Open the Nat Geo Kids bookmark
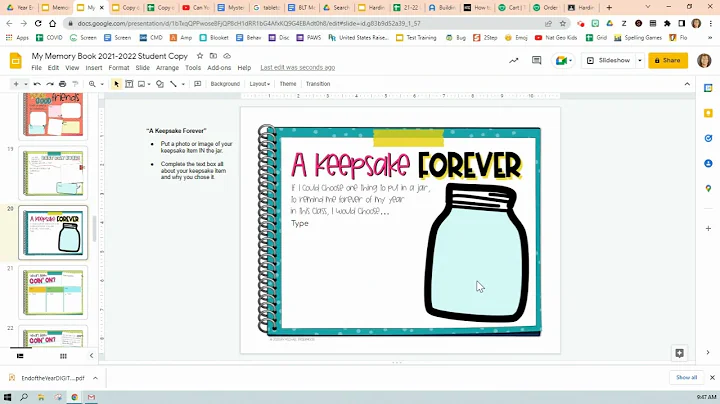 coord(556,38)
